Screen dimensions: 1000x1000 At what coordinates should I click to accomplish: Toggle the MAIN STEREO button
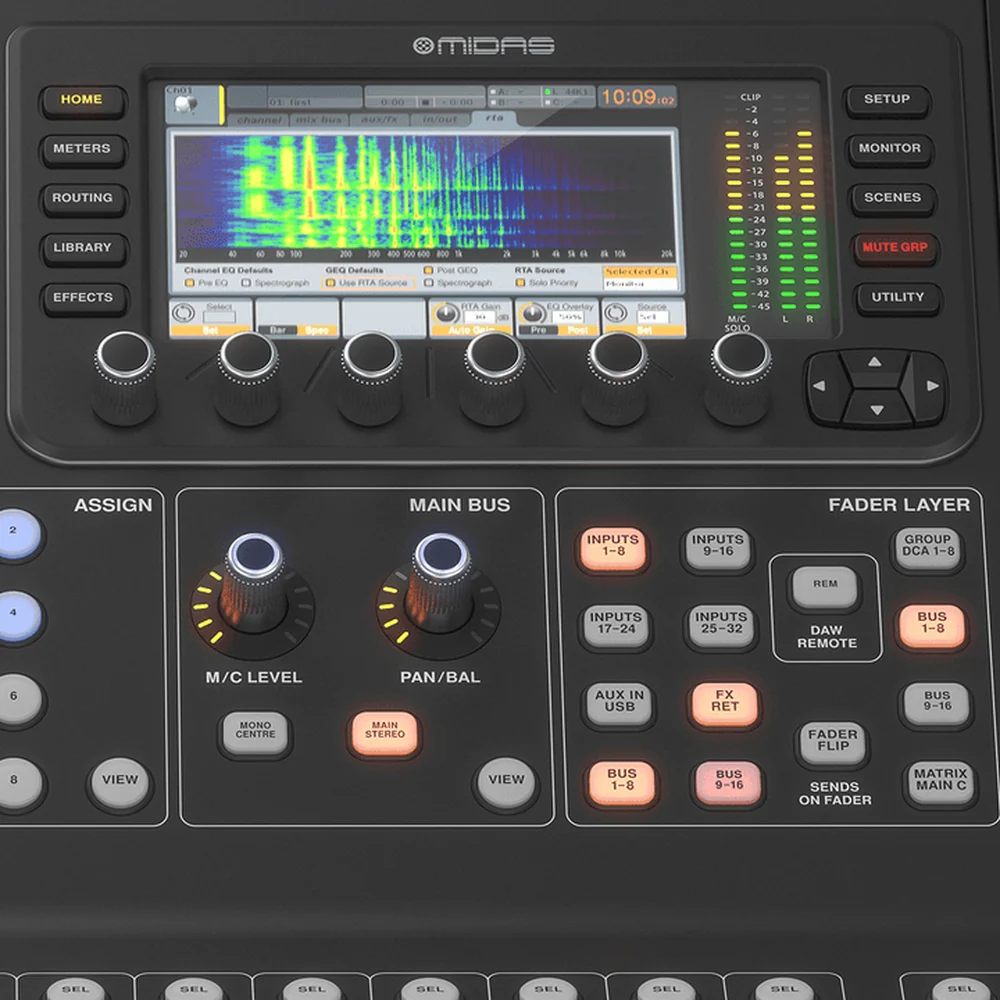[x=385, y=732]
